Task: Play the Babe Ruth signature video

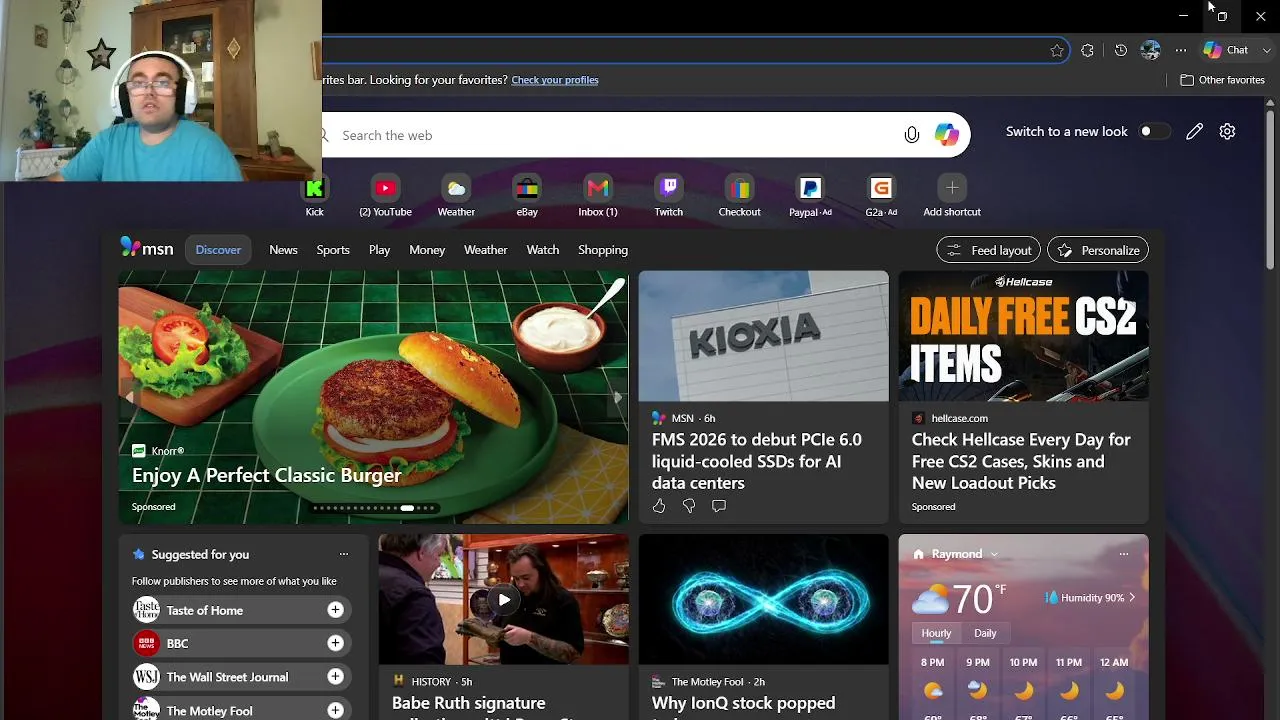Action: click(x=504, y=600)
